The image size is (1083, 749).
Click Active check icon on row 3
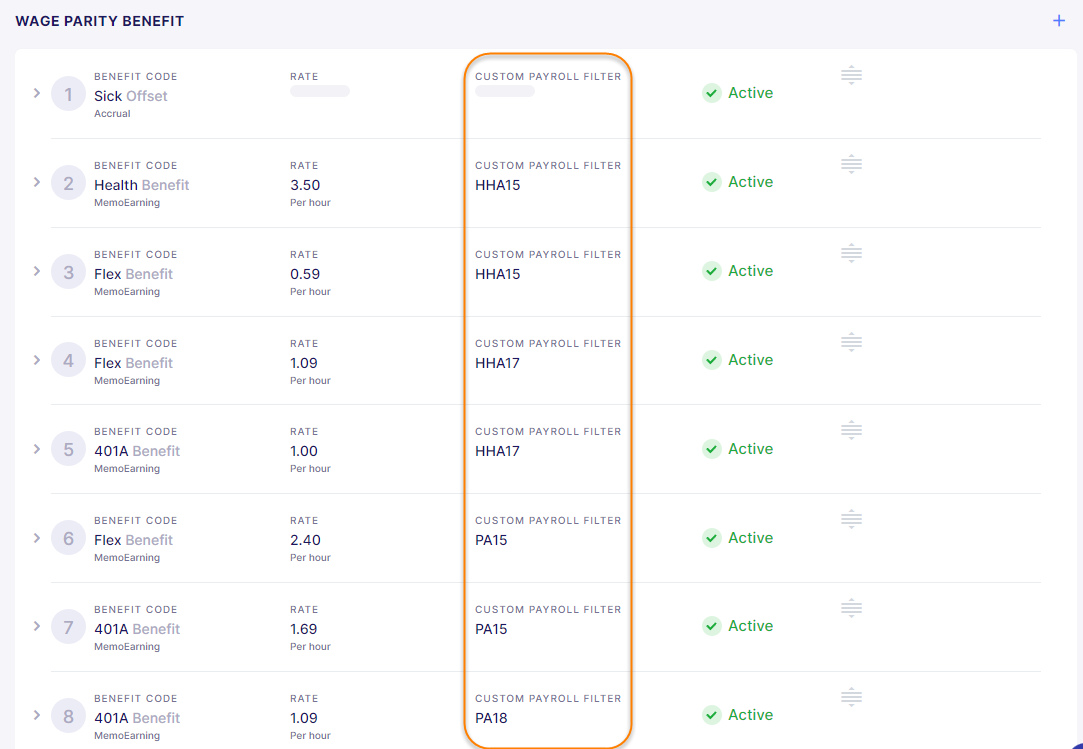(711, 271)
